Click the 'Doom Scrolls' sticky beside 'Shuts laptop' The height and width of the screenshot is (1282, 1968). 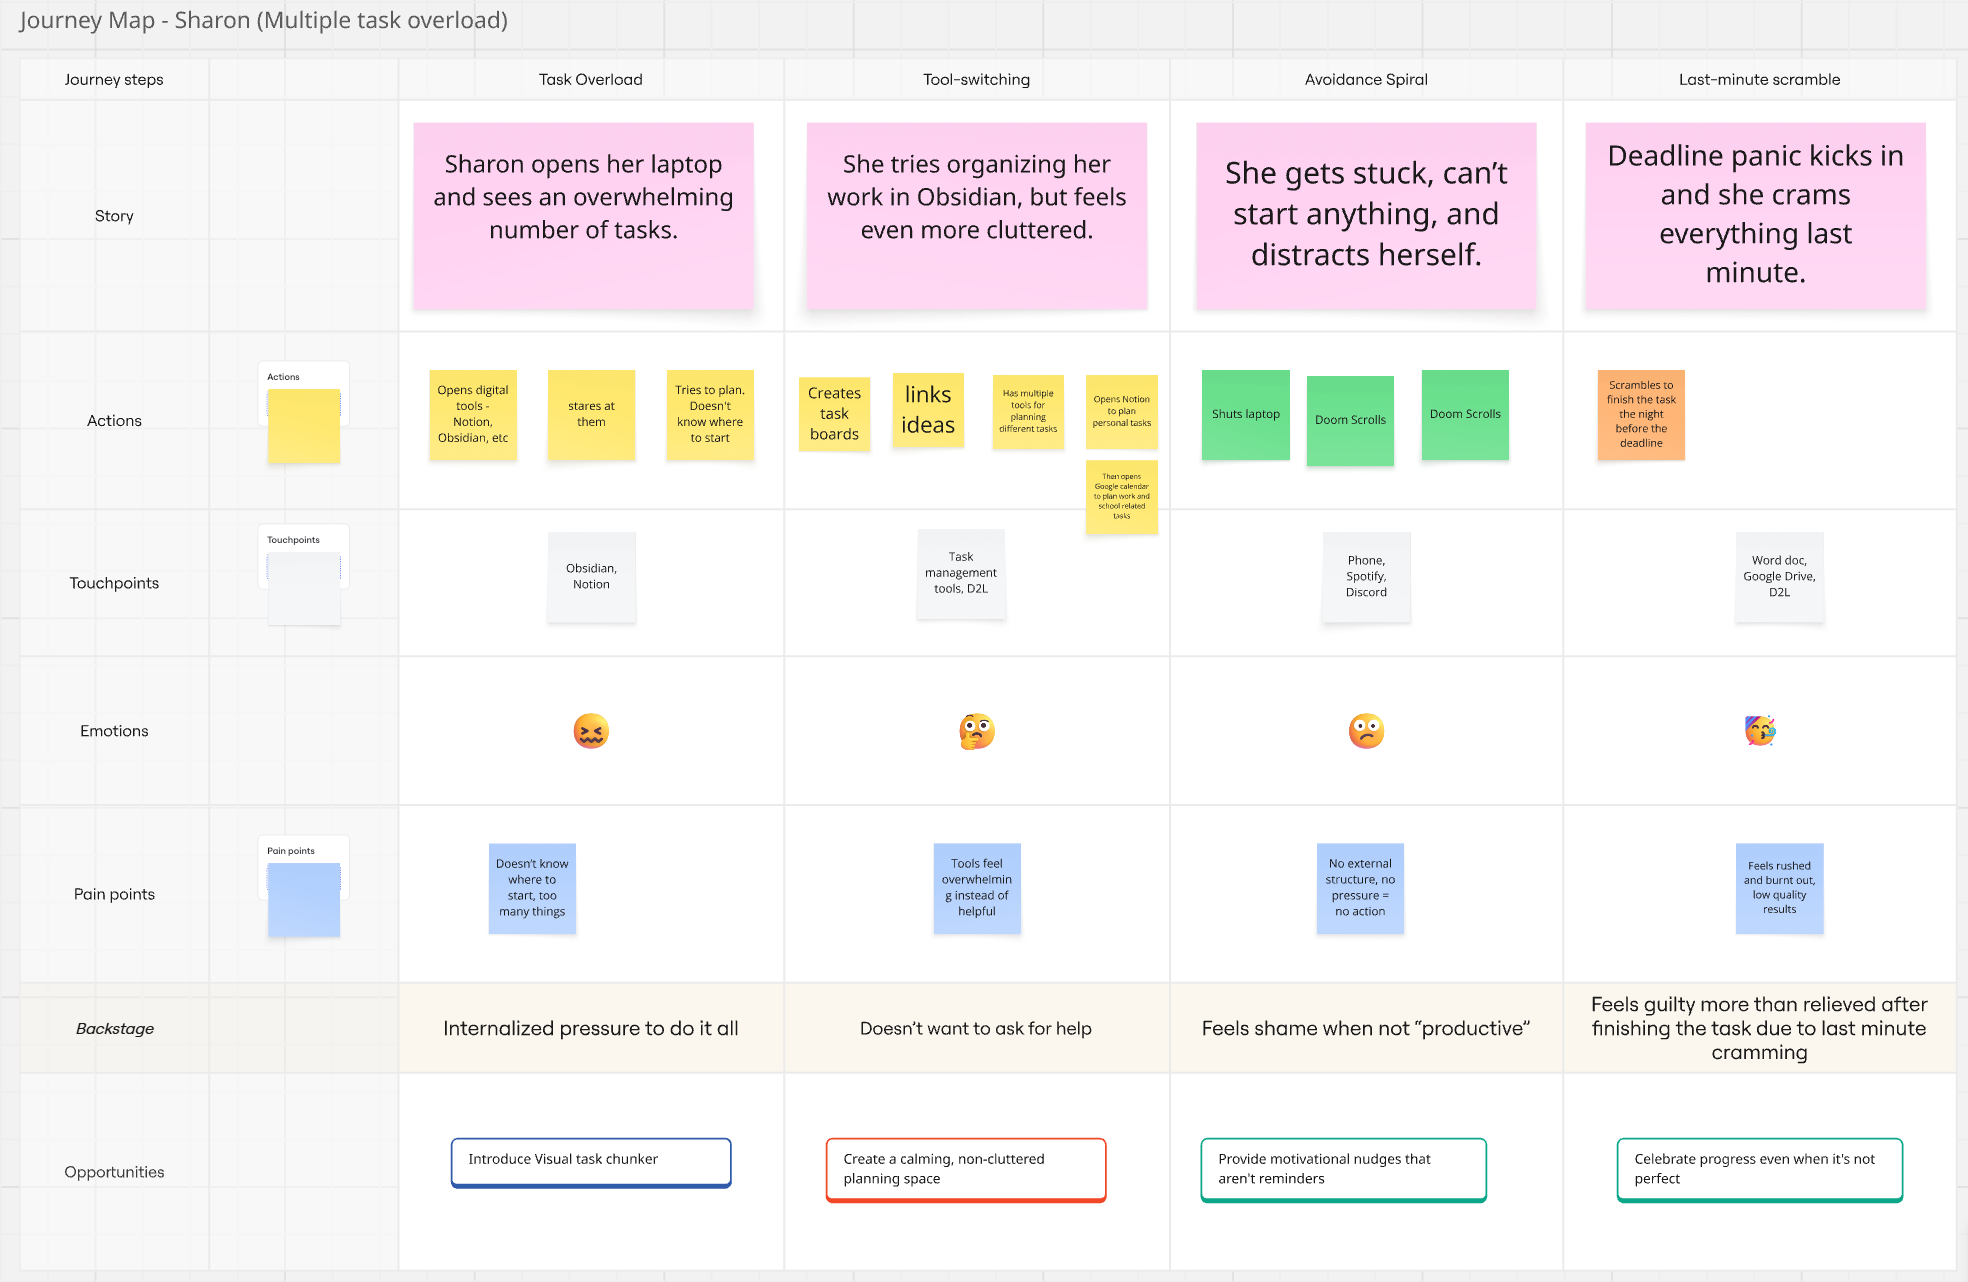click(x=1350, y=420)
